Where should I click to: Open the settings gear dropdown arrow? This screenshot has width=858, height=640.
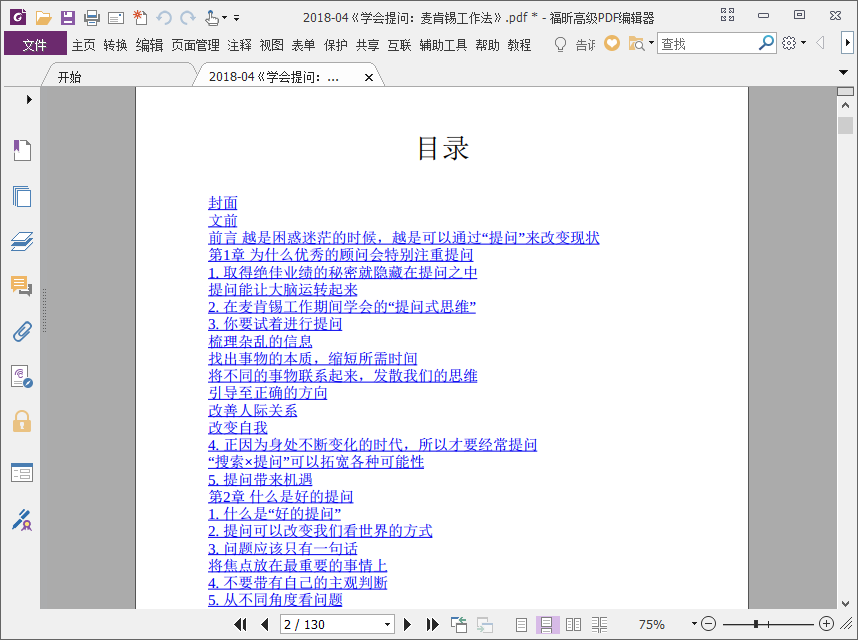(x=803, y=43)
